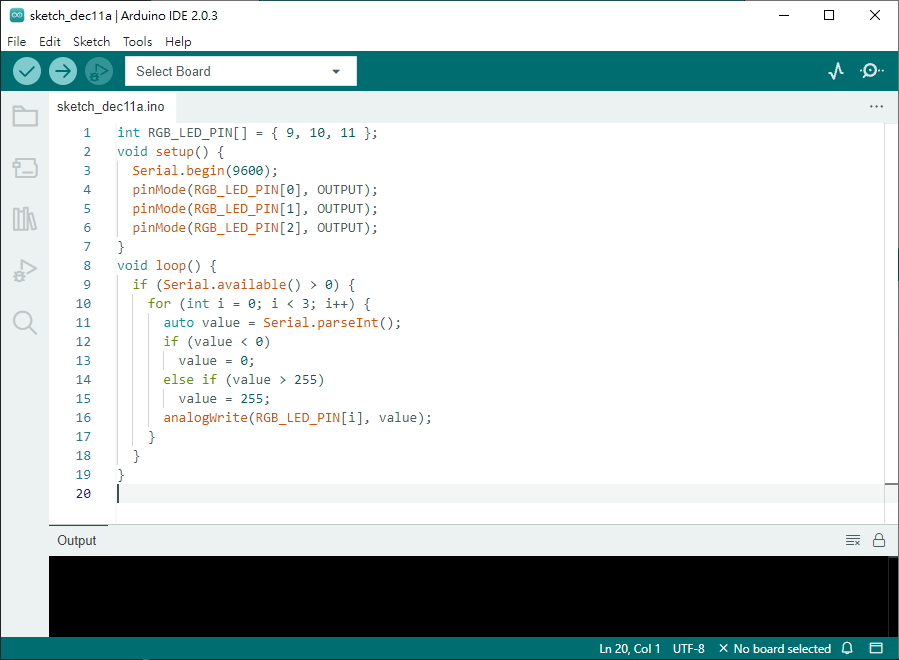Click the Verify sketch checkmark button
Image resolution: width=899 pixels, height=660 pixels.
tap(27, 71)
